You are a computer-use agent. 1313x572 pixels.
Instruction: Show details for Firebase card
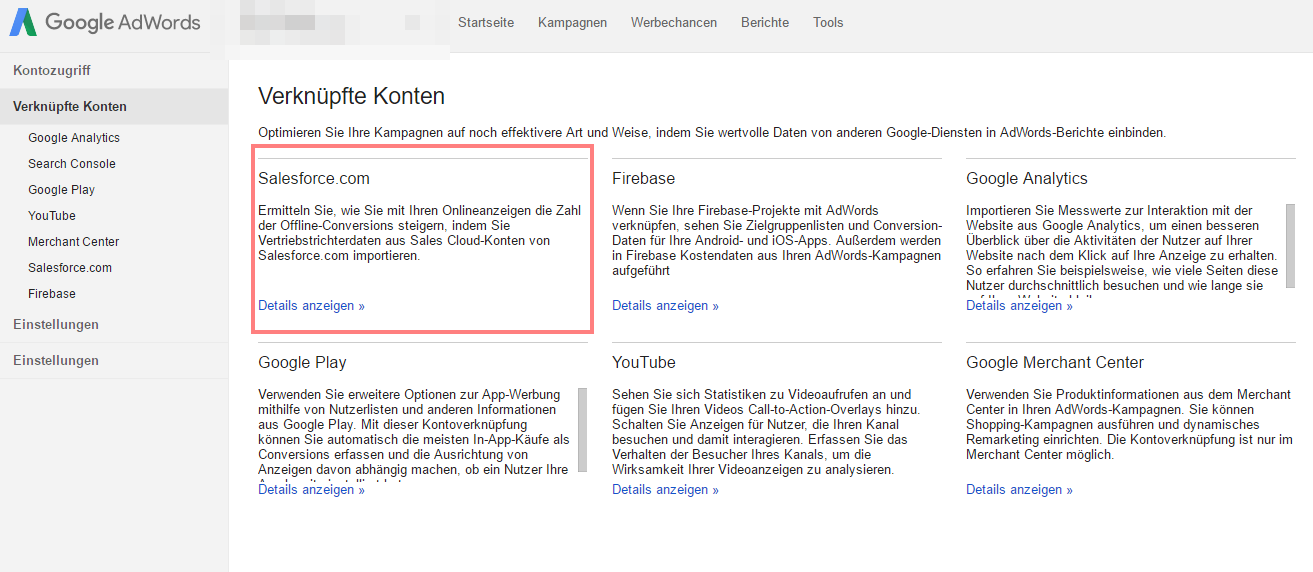(665, 306)
